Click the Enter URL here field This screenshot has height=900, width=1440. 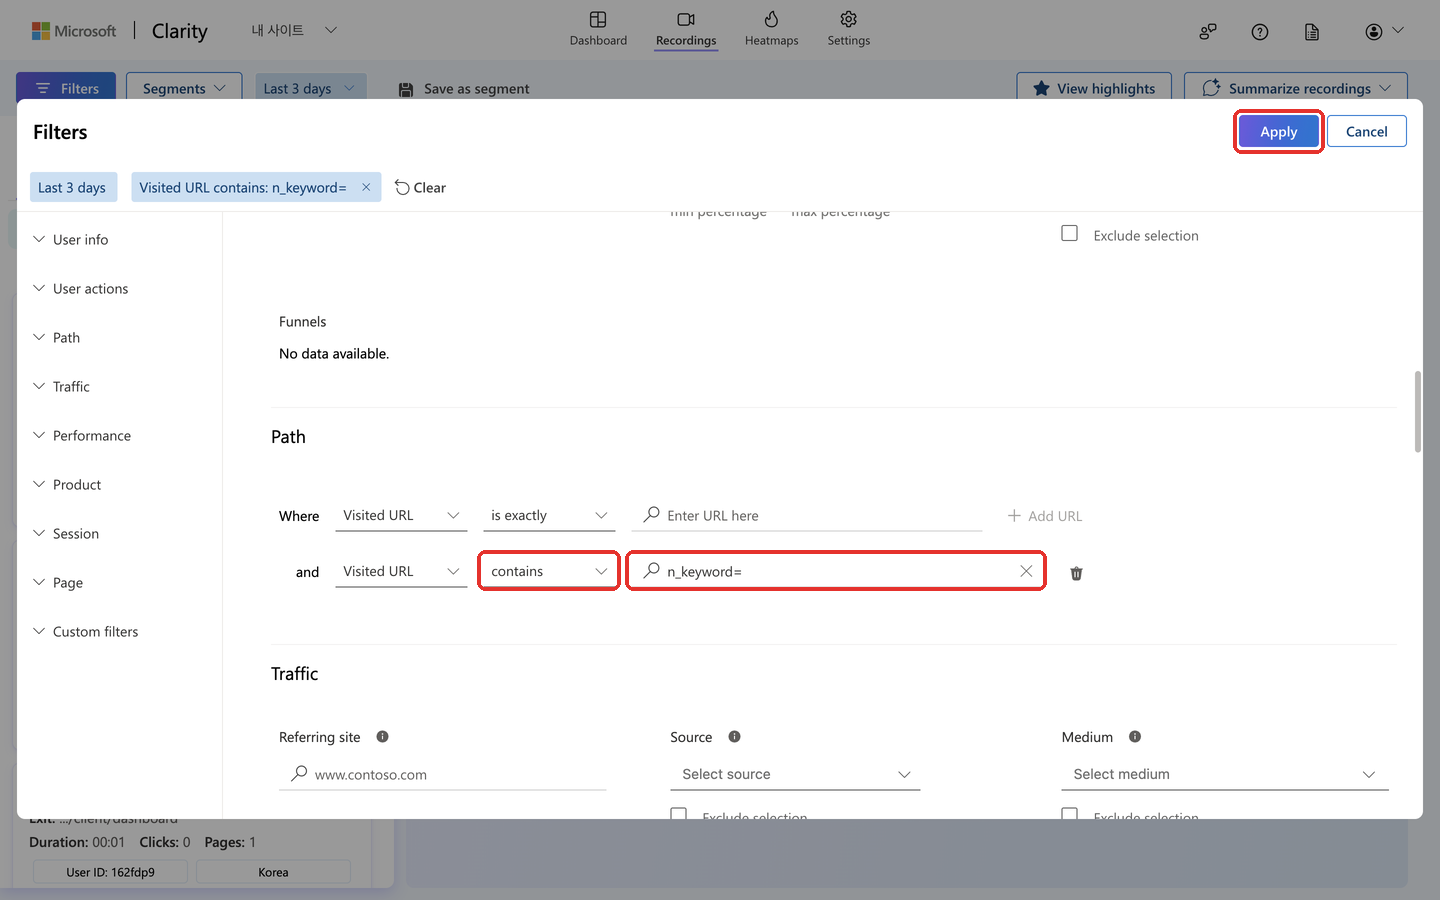(807, 516)
